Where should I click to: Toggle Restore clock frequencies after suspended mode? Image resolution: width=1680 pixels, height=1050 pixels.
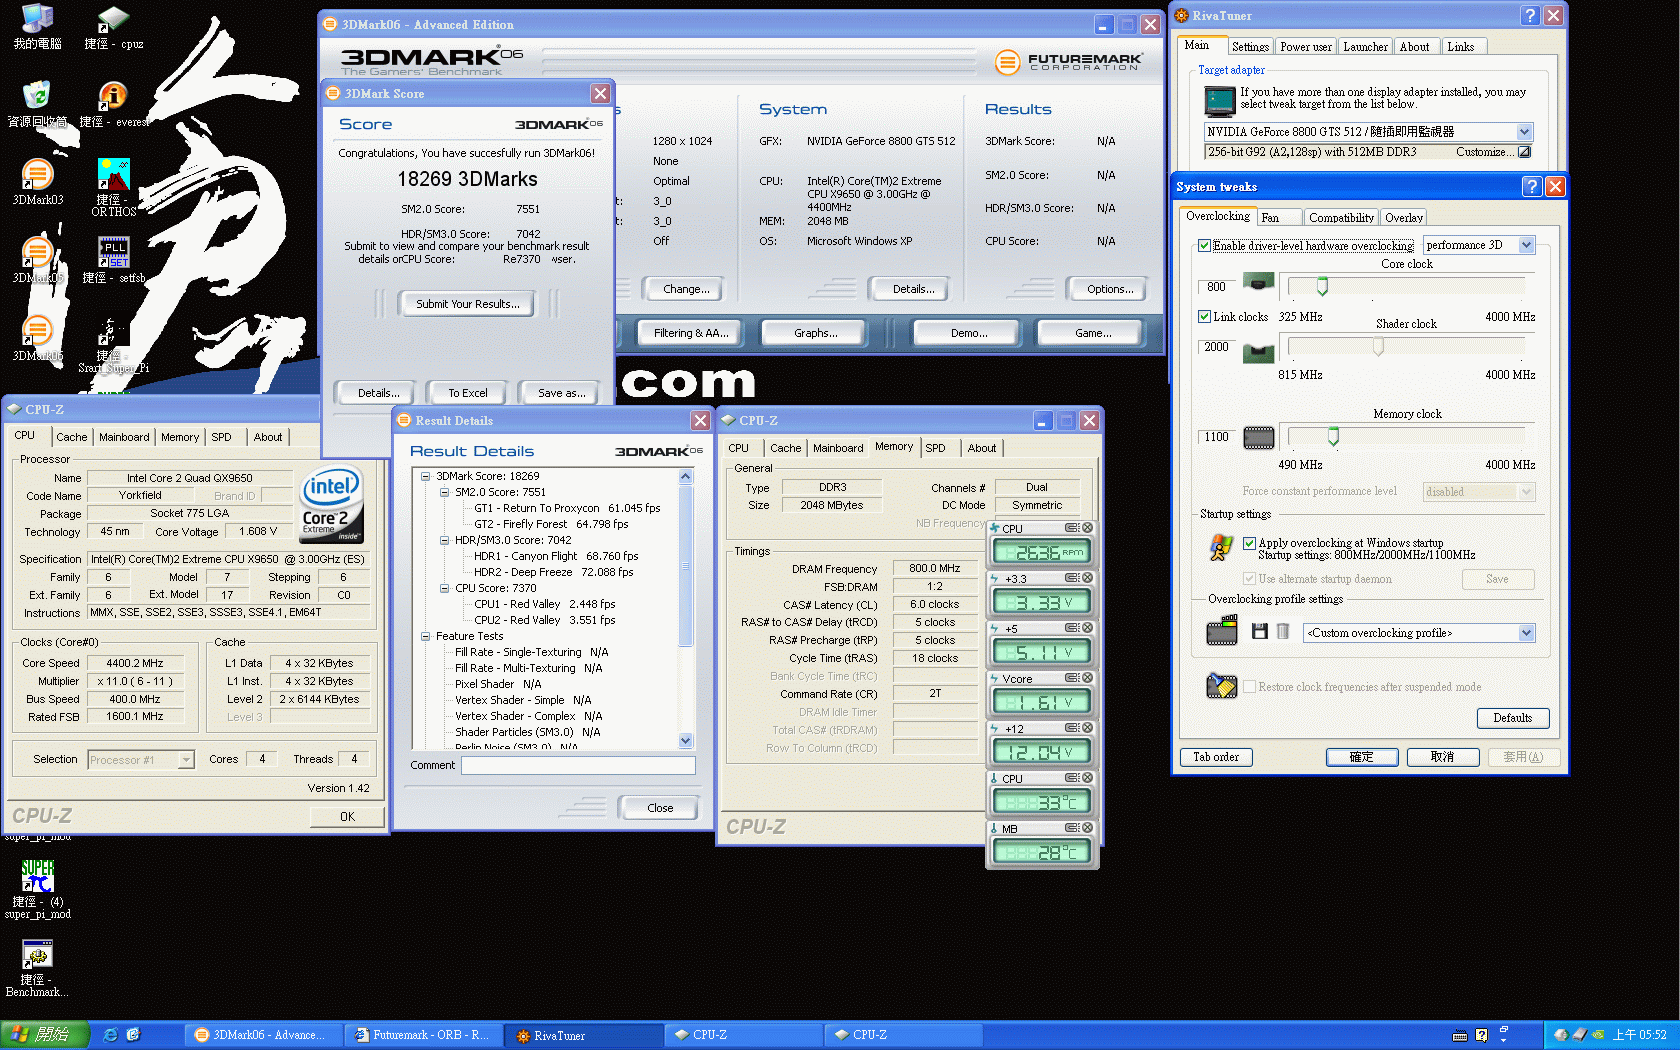click(1249, 687)
